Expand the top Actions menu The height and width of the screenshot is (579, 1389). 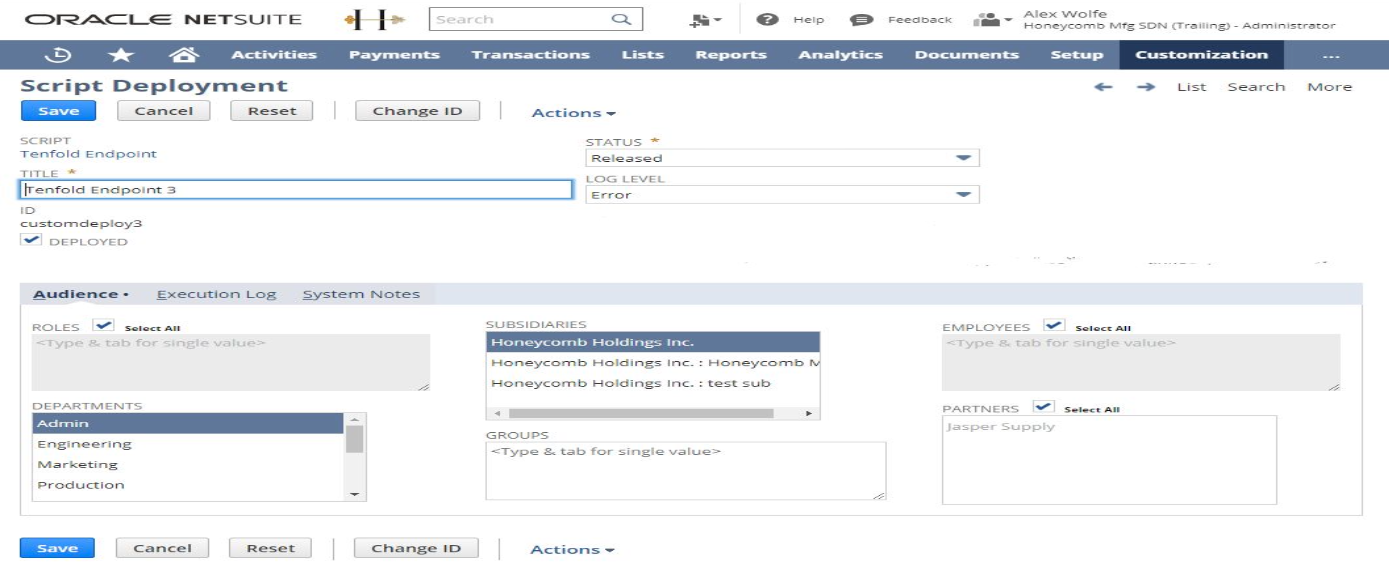click(x=573, y=113)
